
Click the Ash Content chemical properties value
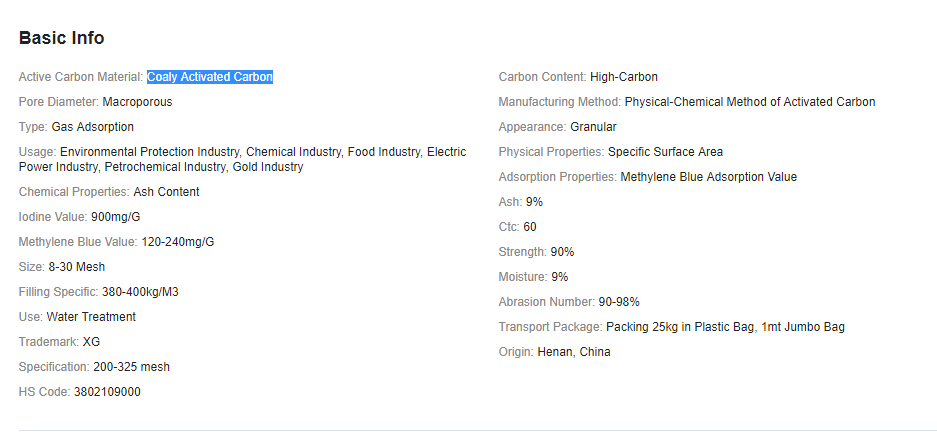pos(166,192)
